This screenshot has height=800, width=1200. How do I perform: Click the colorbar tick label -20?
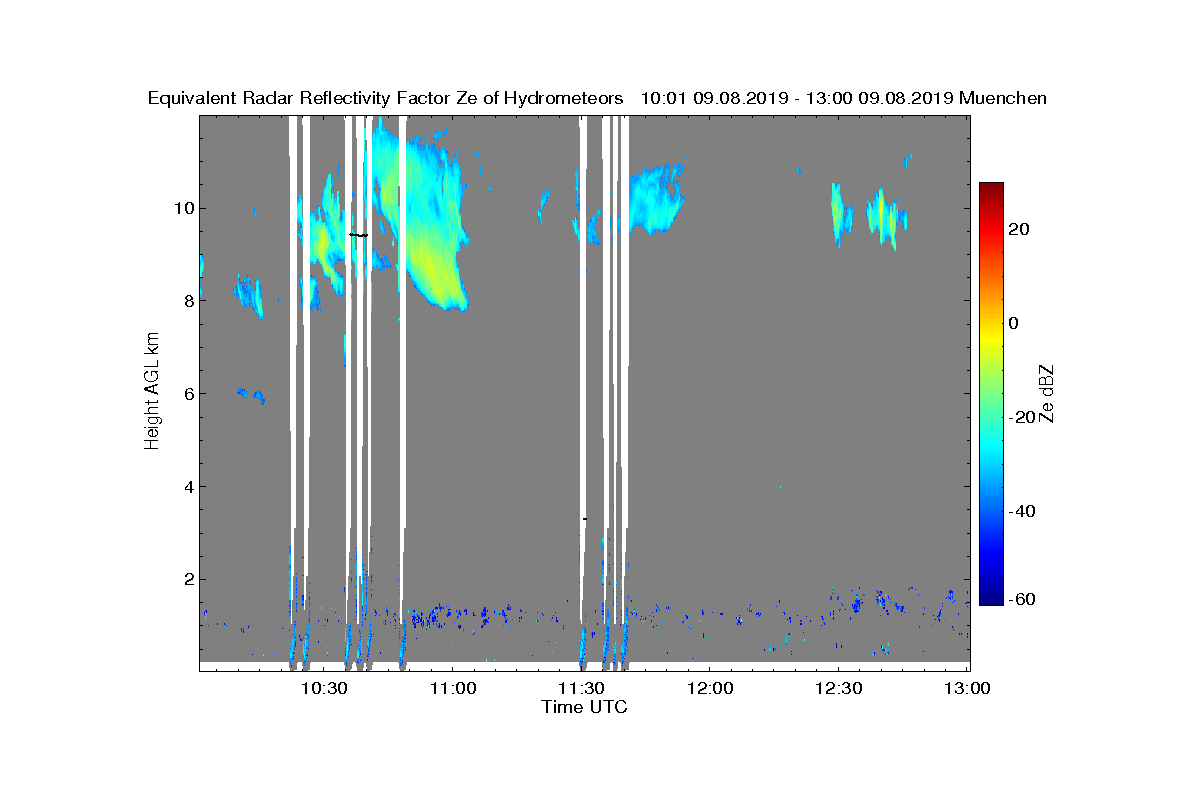pyautogui.click(x=1022, y=417)
